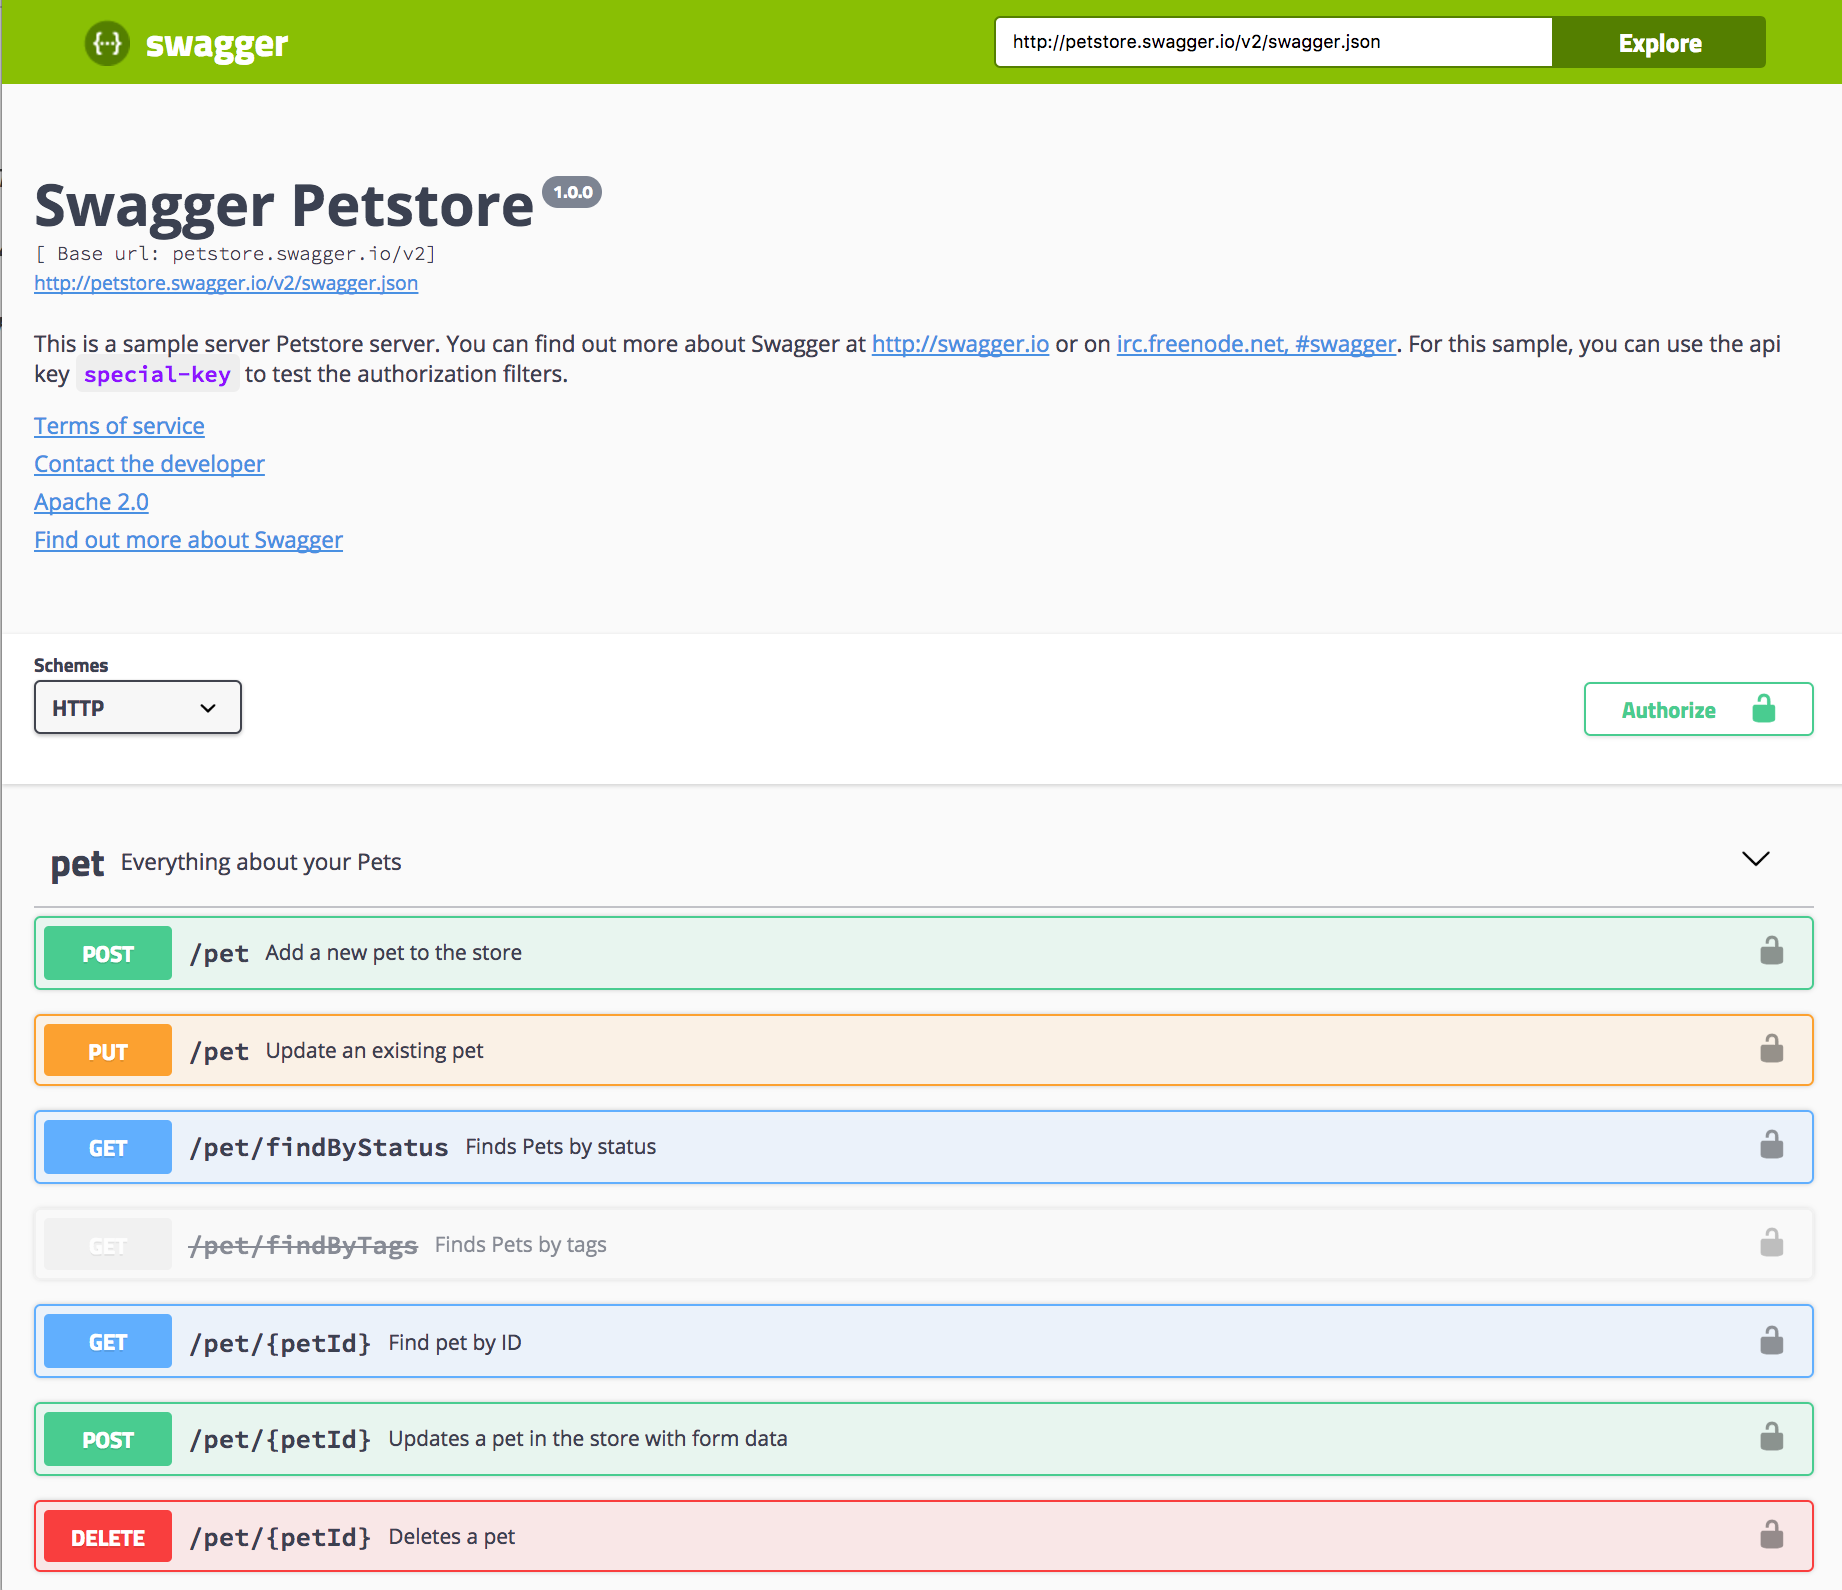Viewport: 1842px width, 1590px height.
Task: Expand GET /pet/{petId} Find pet by ID
Action: 923,1341
